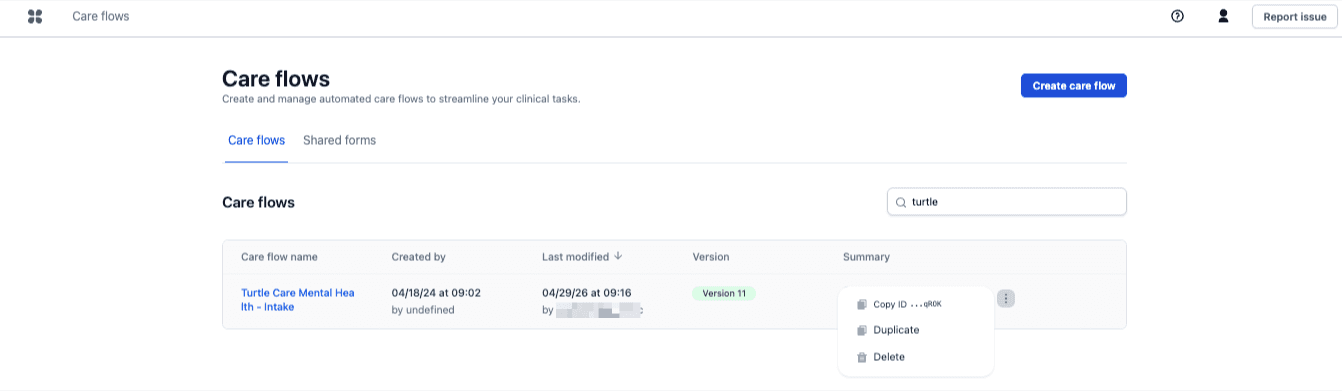Click the Last modified sort arrow
Image resolution: width=1342 pixels, height=391 pixels.
click(618, 256)
